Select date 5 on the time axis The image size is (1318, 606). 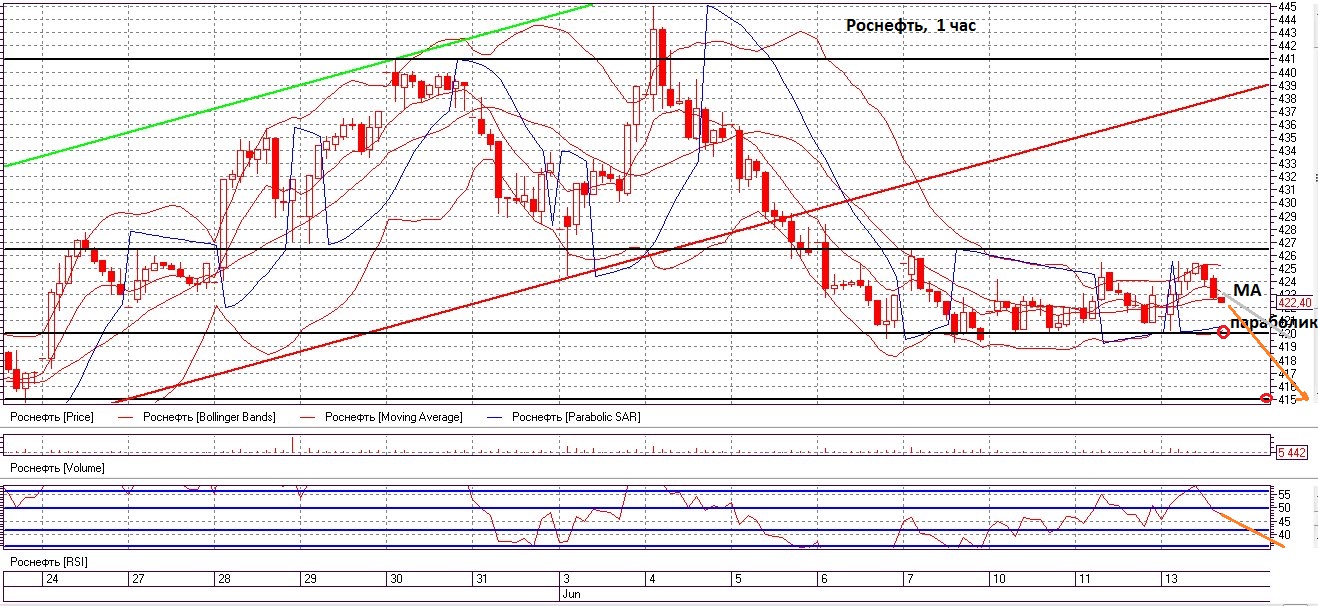pyautogui.click(x=738, y=579)
